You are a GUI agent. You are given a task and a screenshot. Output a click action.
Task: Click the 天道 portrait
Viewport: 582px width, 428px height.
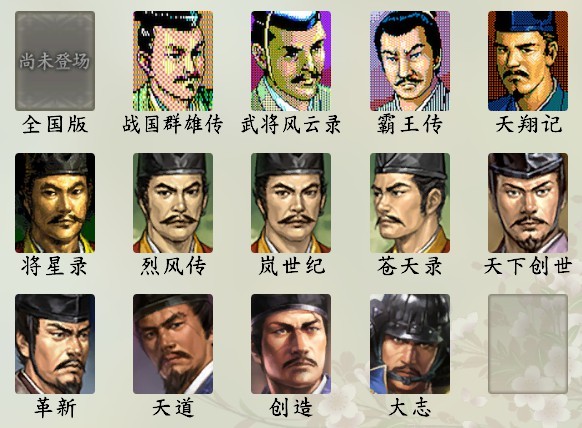[x=173, y=344]
